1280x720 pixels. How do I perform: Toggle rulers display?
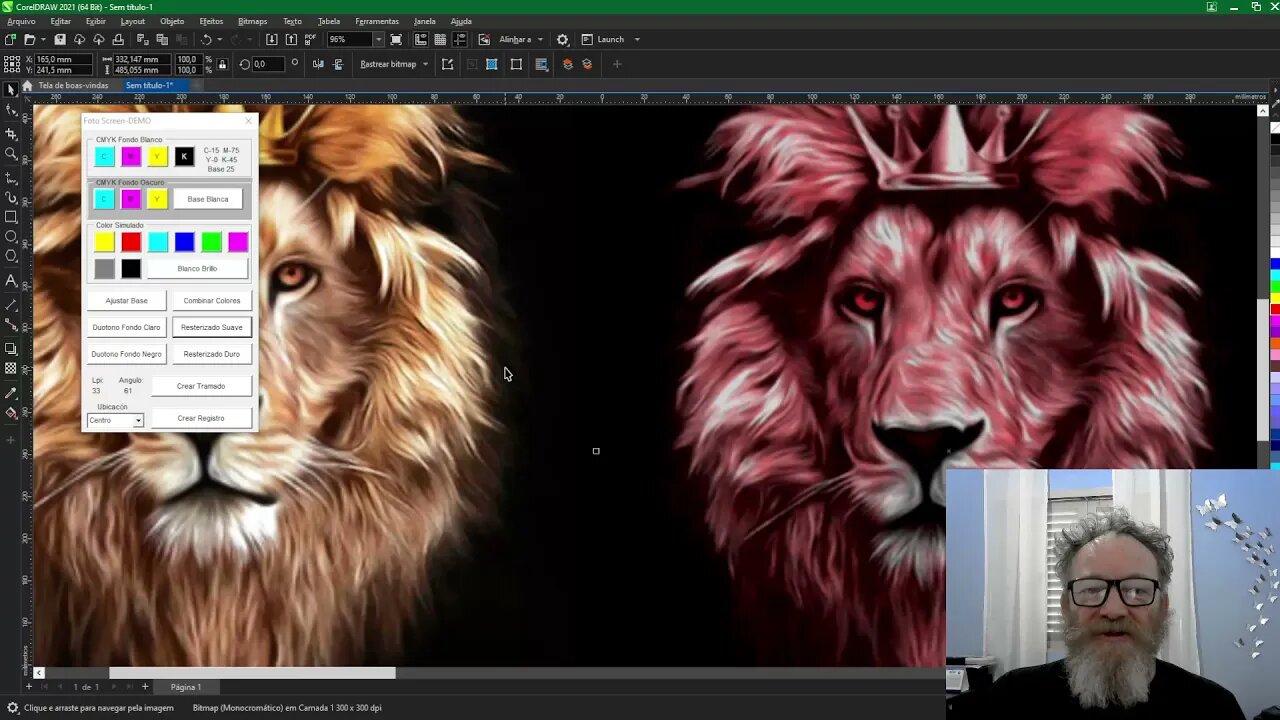pyautogui.click(x=421, y=40)
